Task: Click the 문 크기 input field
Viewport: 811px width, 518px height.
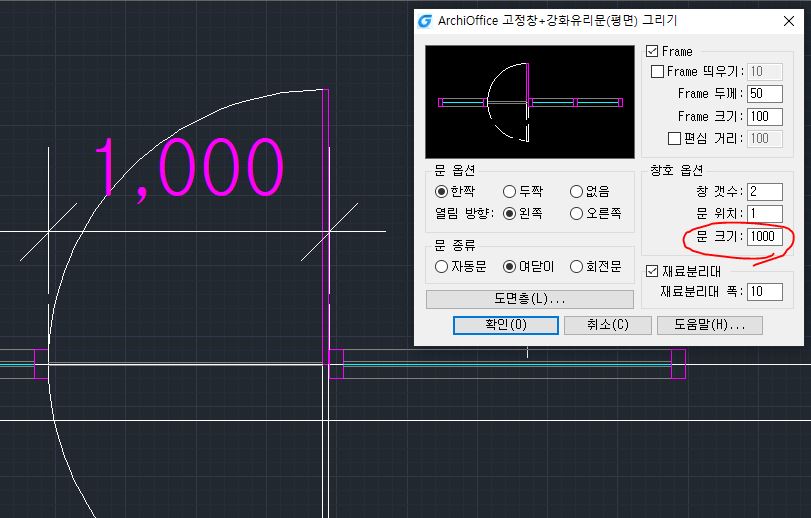Action: coord(764,236)
